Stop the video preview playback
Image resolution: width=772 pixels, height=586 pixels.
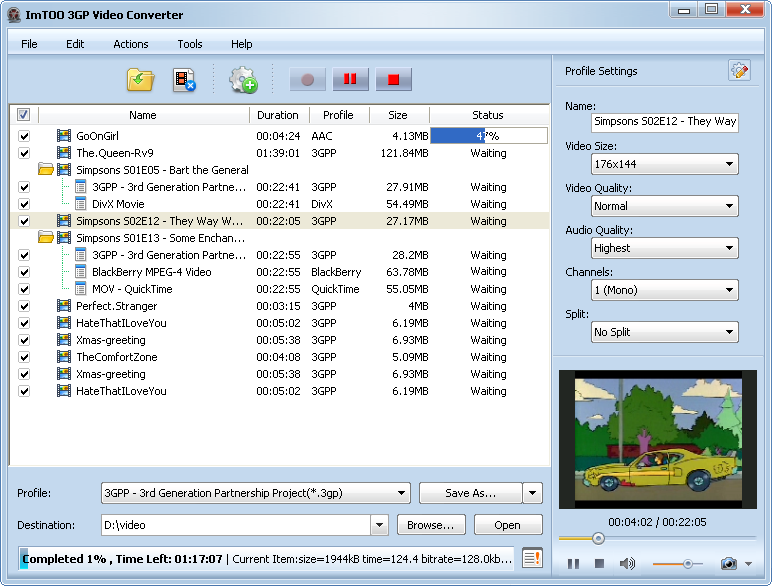pos(599,563)
